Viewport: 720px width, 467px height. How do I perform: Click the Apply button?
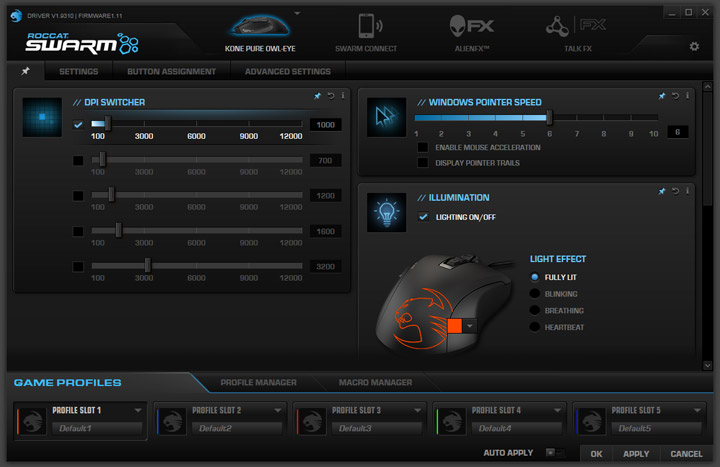pyautogui.click(x=636, y=454)
